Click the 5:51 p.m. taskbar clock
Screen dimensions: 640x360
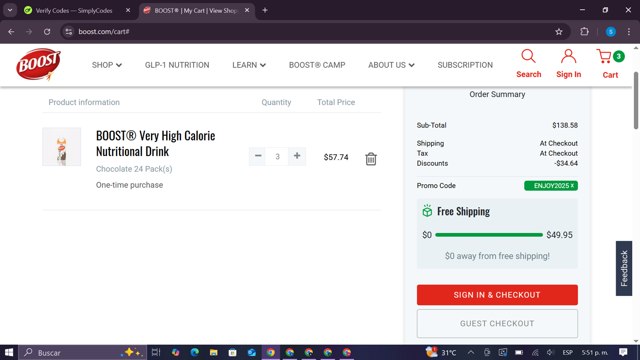(x=594, y=352)
